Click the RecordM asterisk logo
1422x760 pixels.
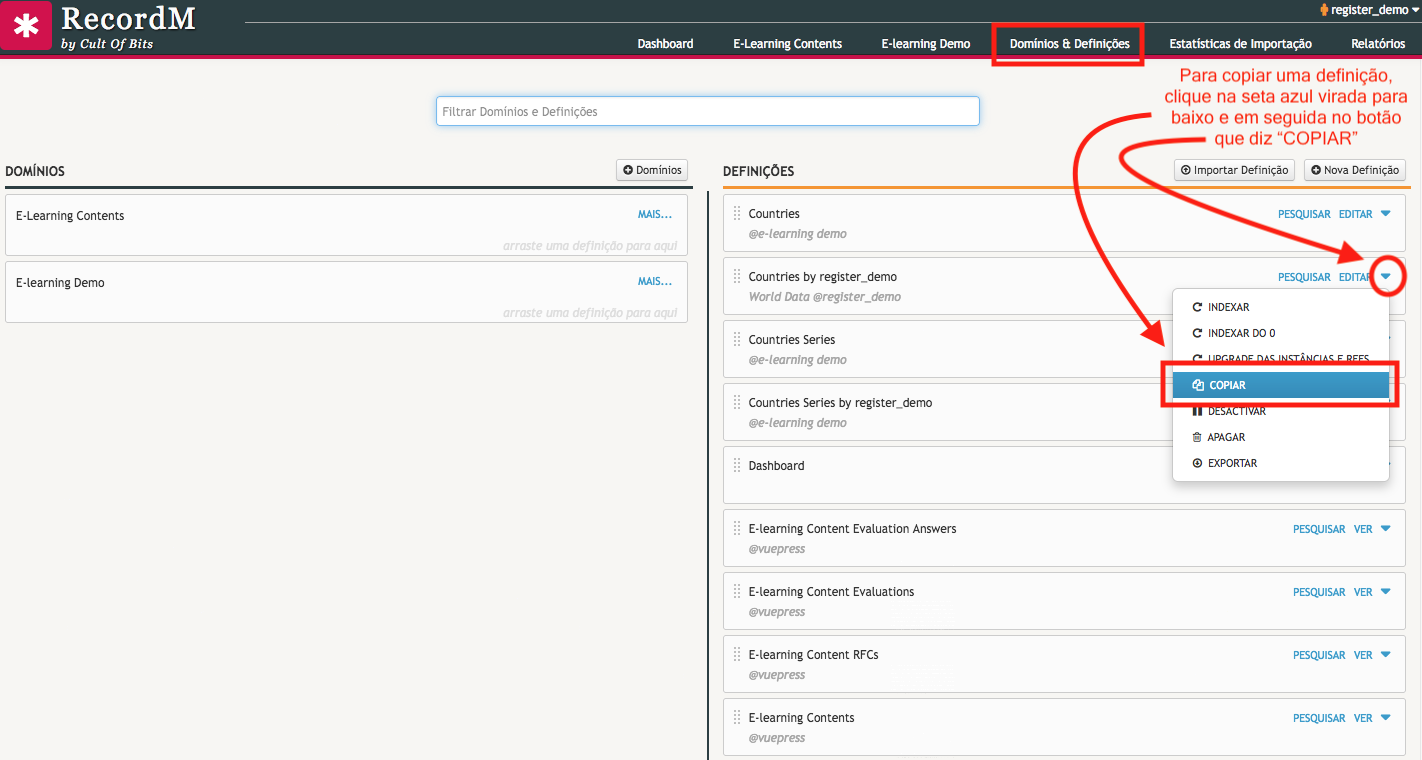pyautogui.click(x=26, y=25)
